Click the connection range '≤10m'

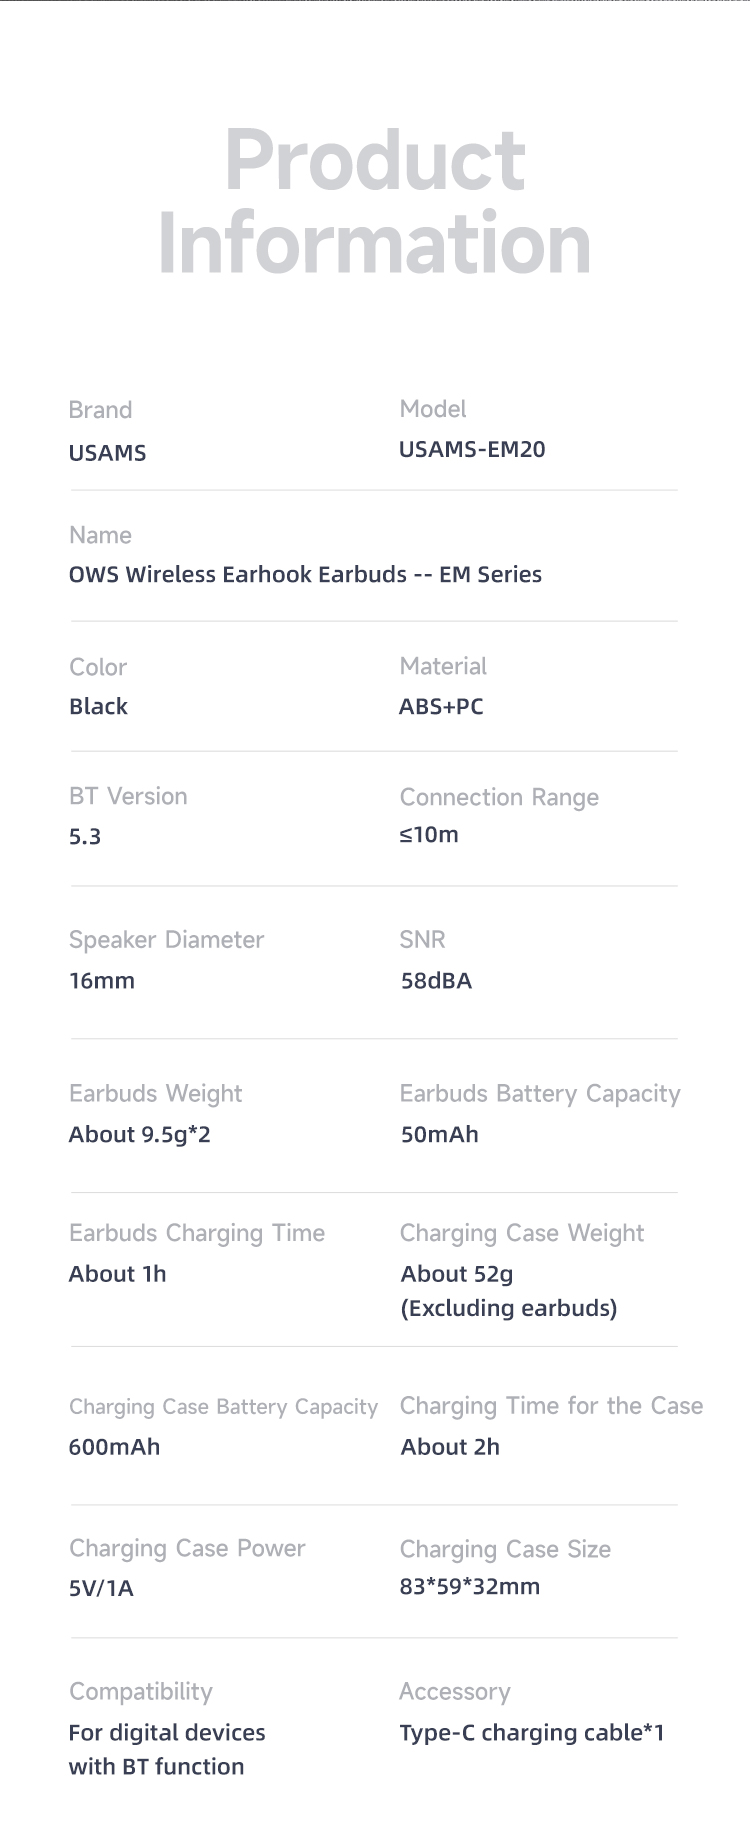click(429, 834)
